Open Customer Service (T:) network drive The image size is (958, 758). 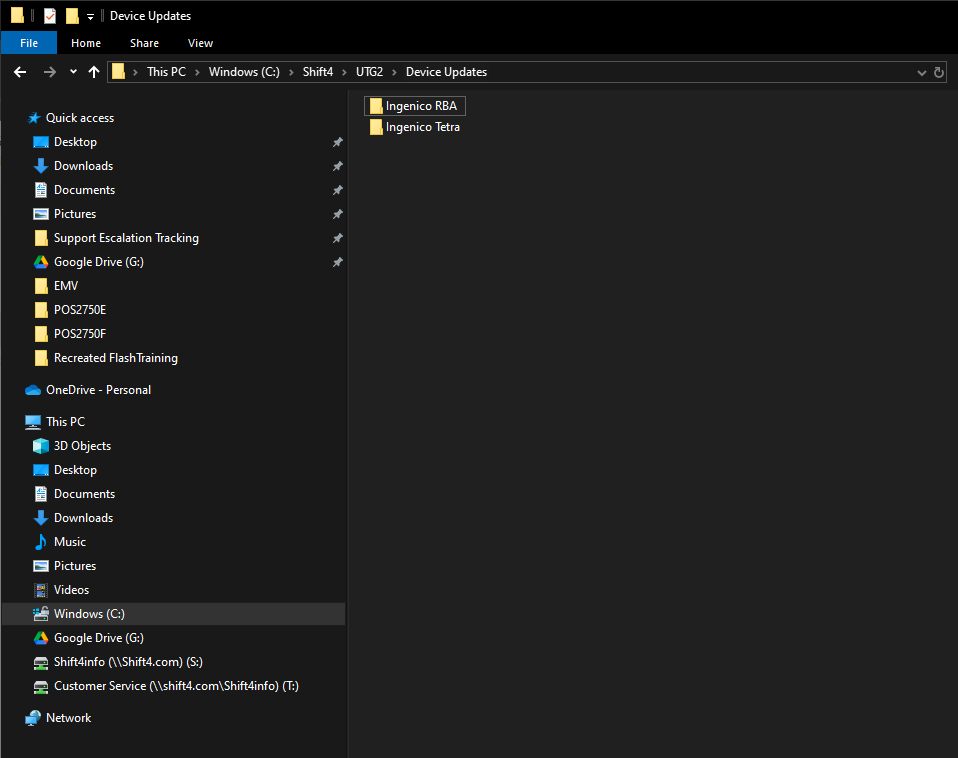click(175, 686)
